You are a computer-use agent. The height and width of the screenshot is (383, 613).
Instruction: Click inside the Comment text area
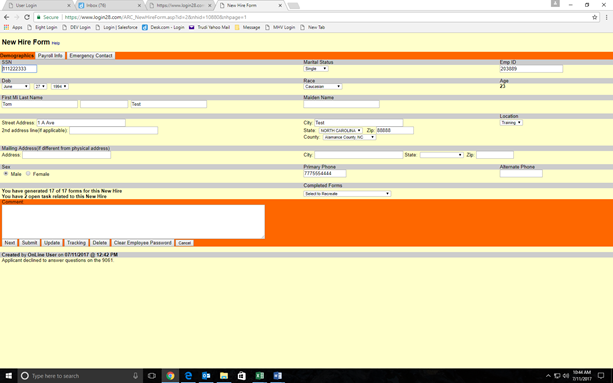tap(133, 222)
